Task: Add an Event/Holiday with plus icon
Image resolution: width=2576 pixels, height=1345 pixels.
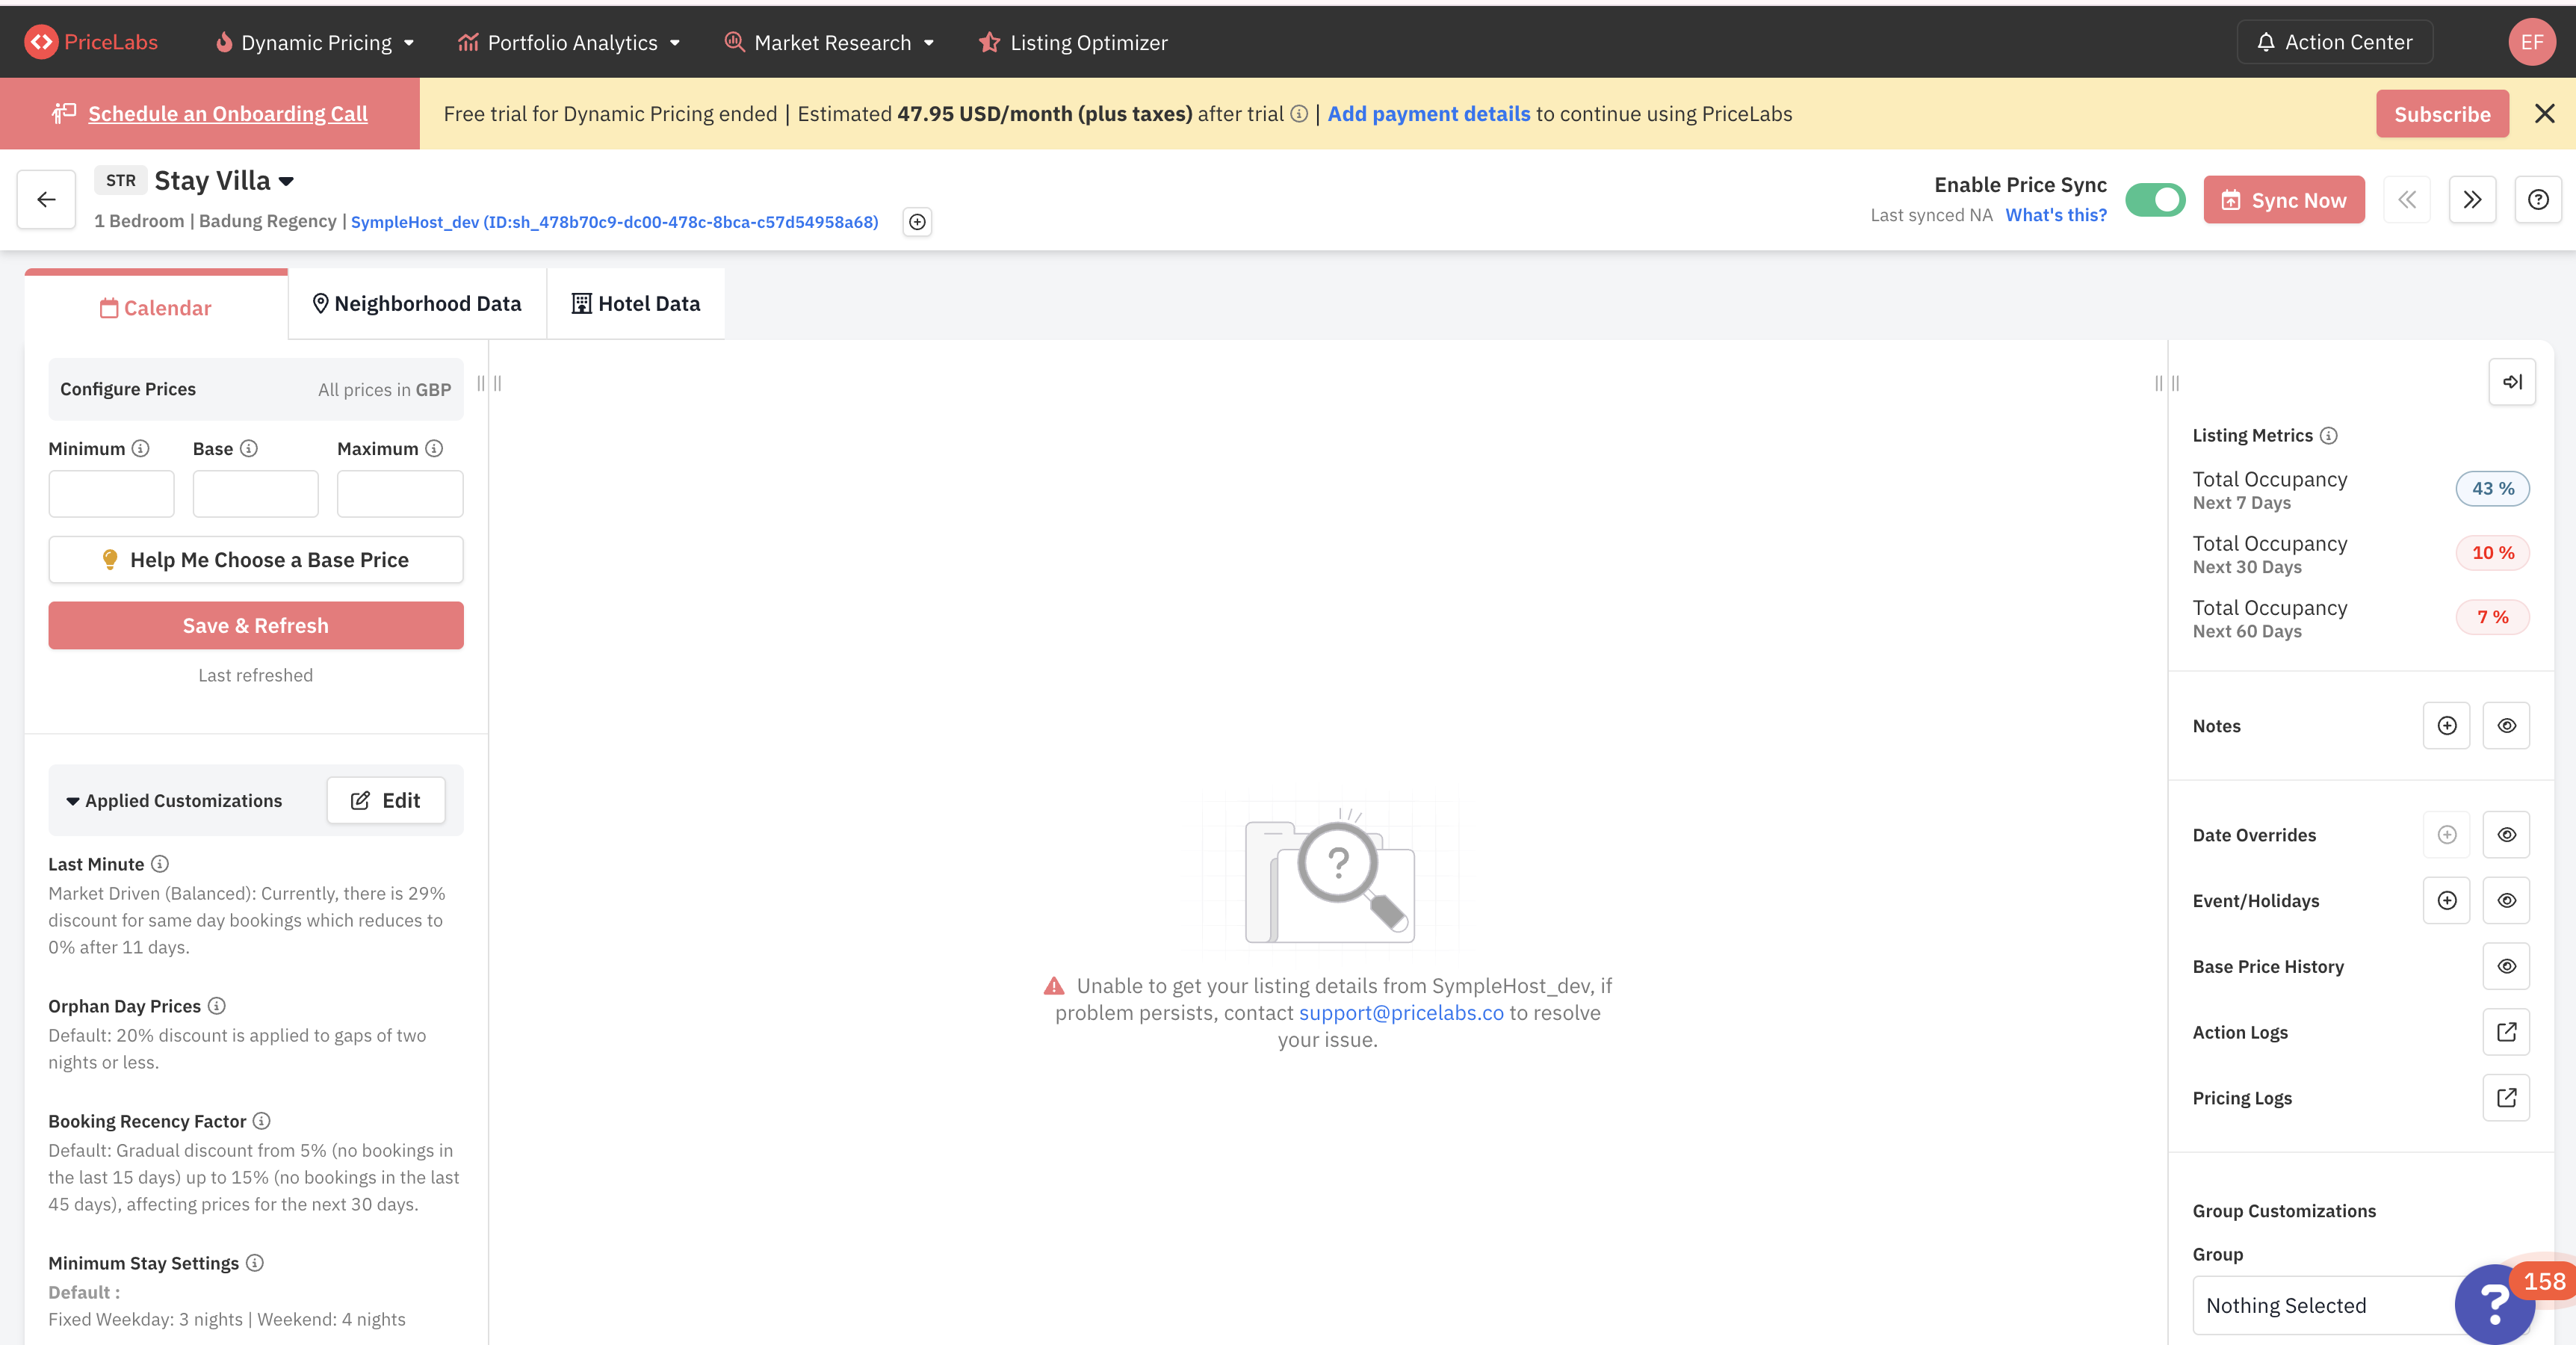Action: 2446,900
